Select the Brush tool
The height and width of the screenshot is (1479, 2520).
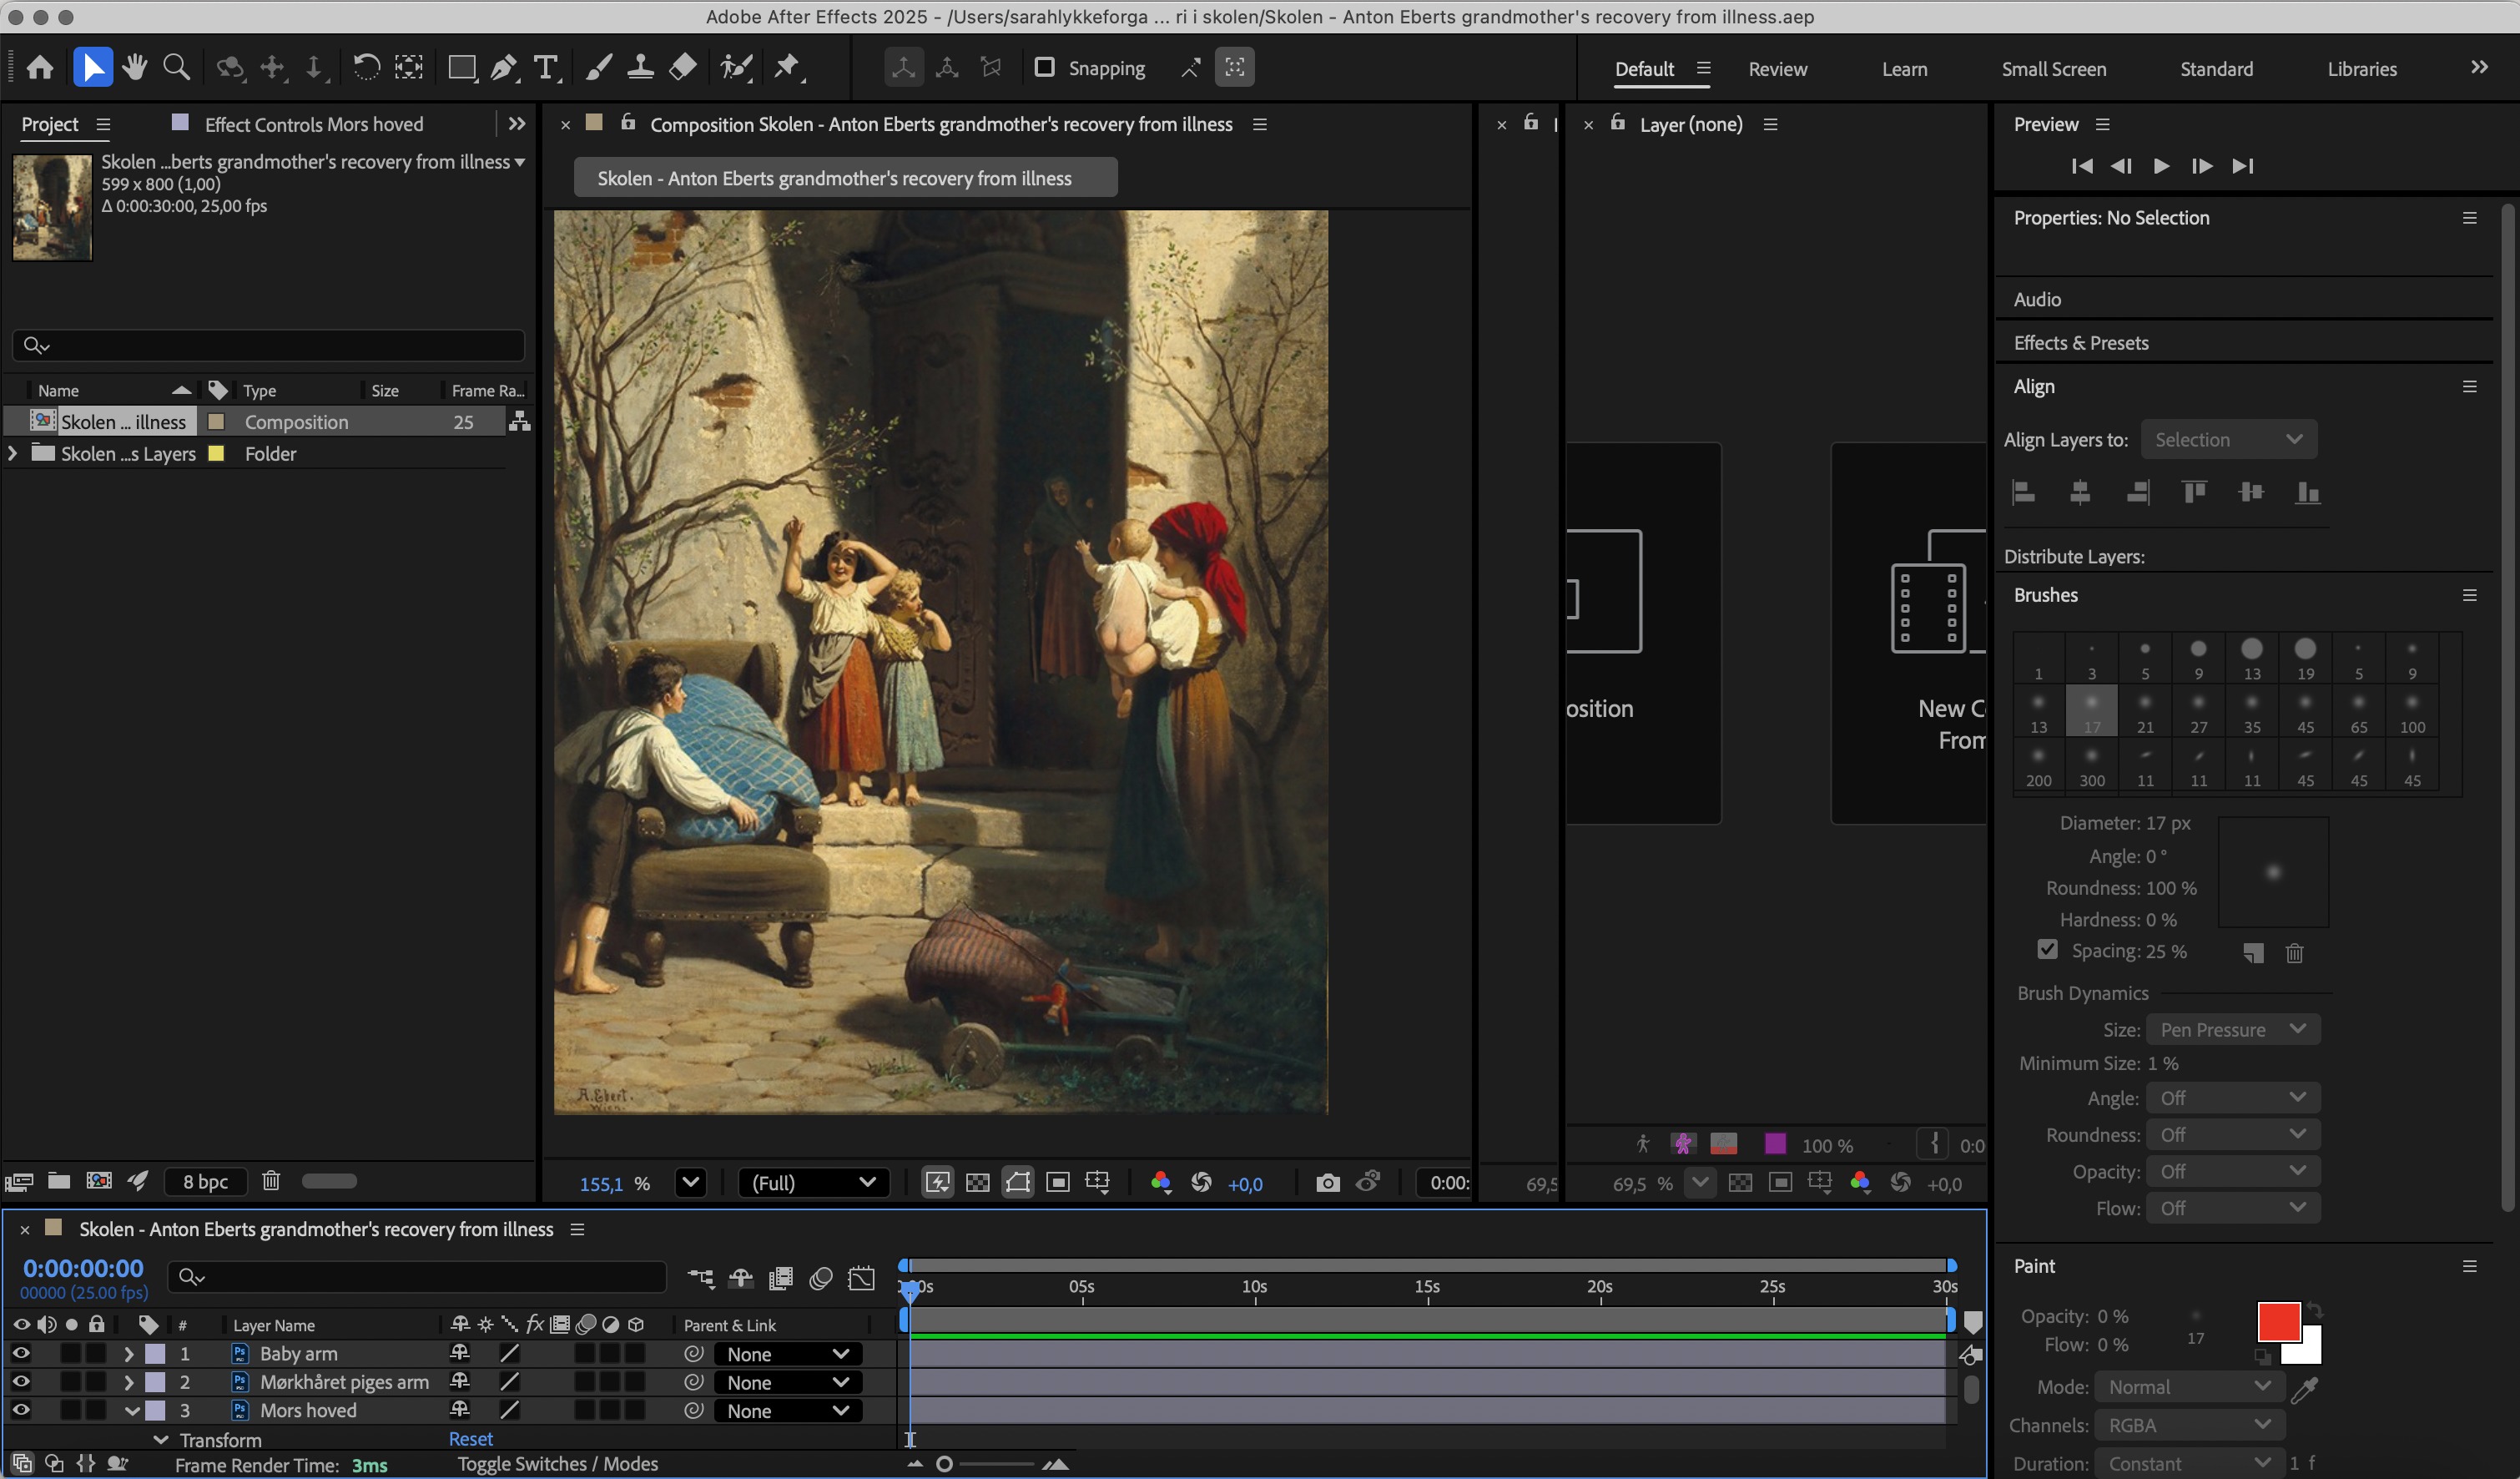[x=599, y=68]
